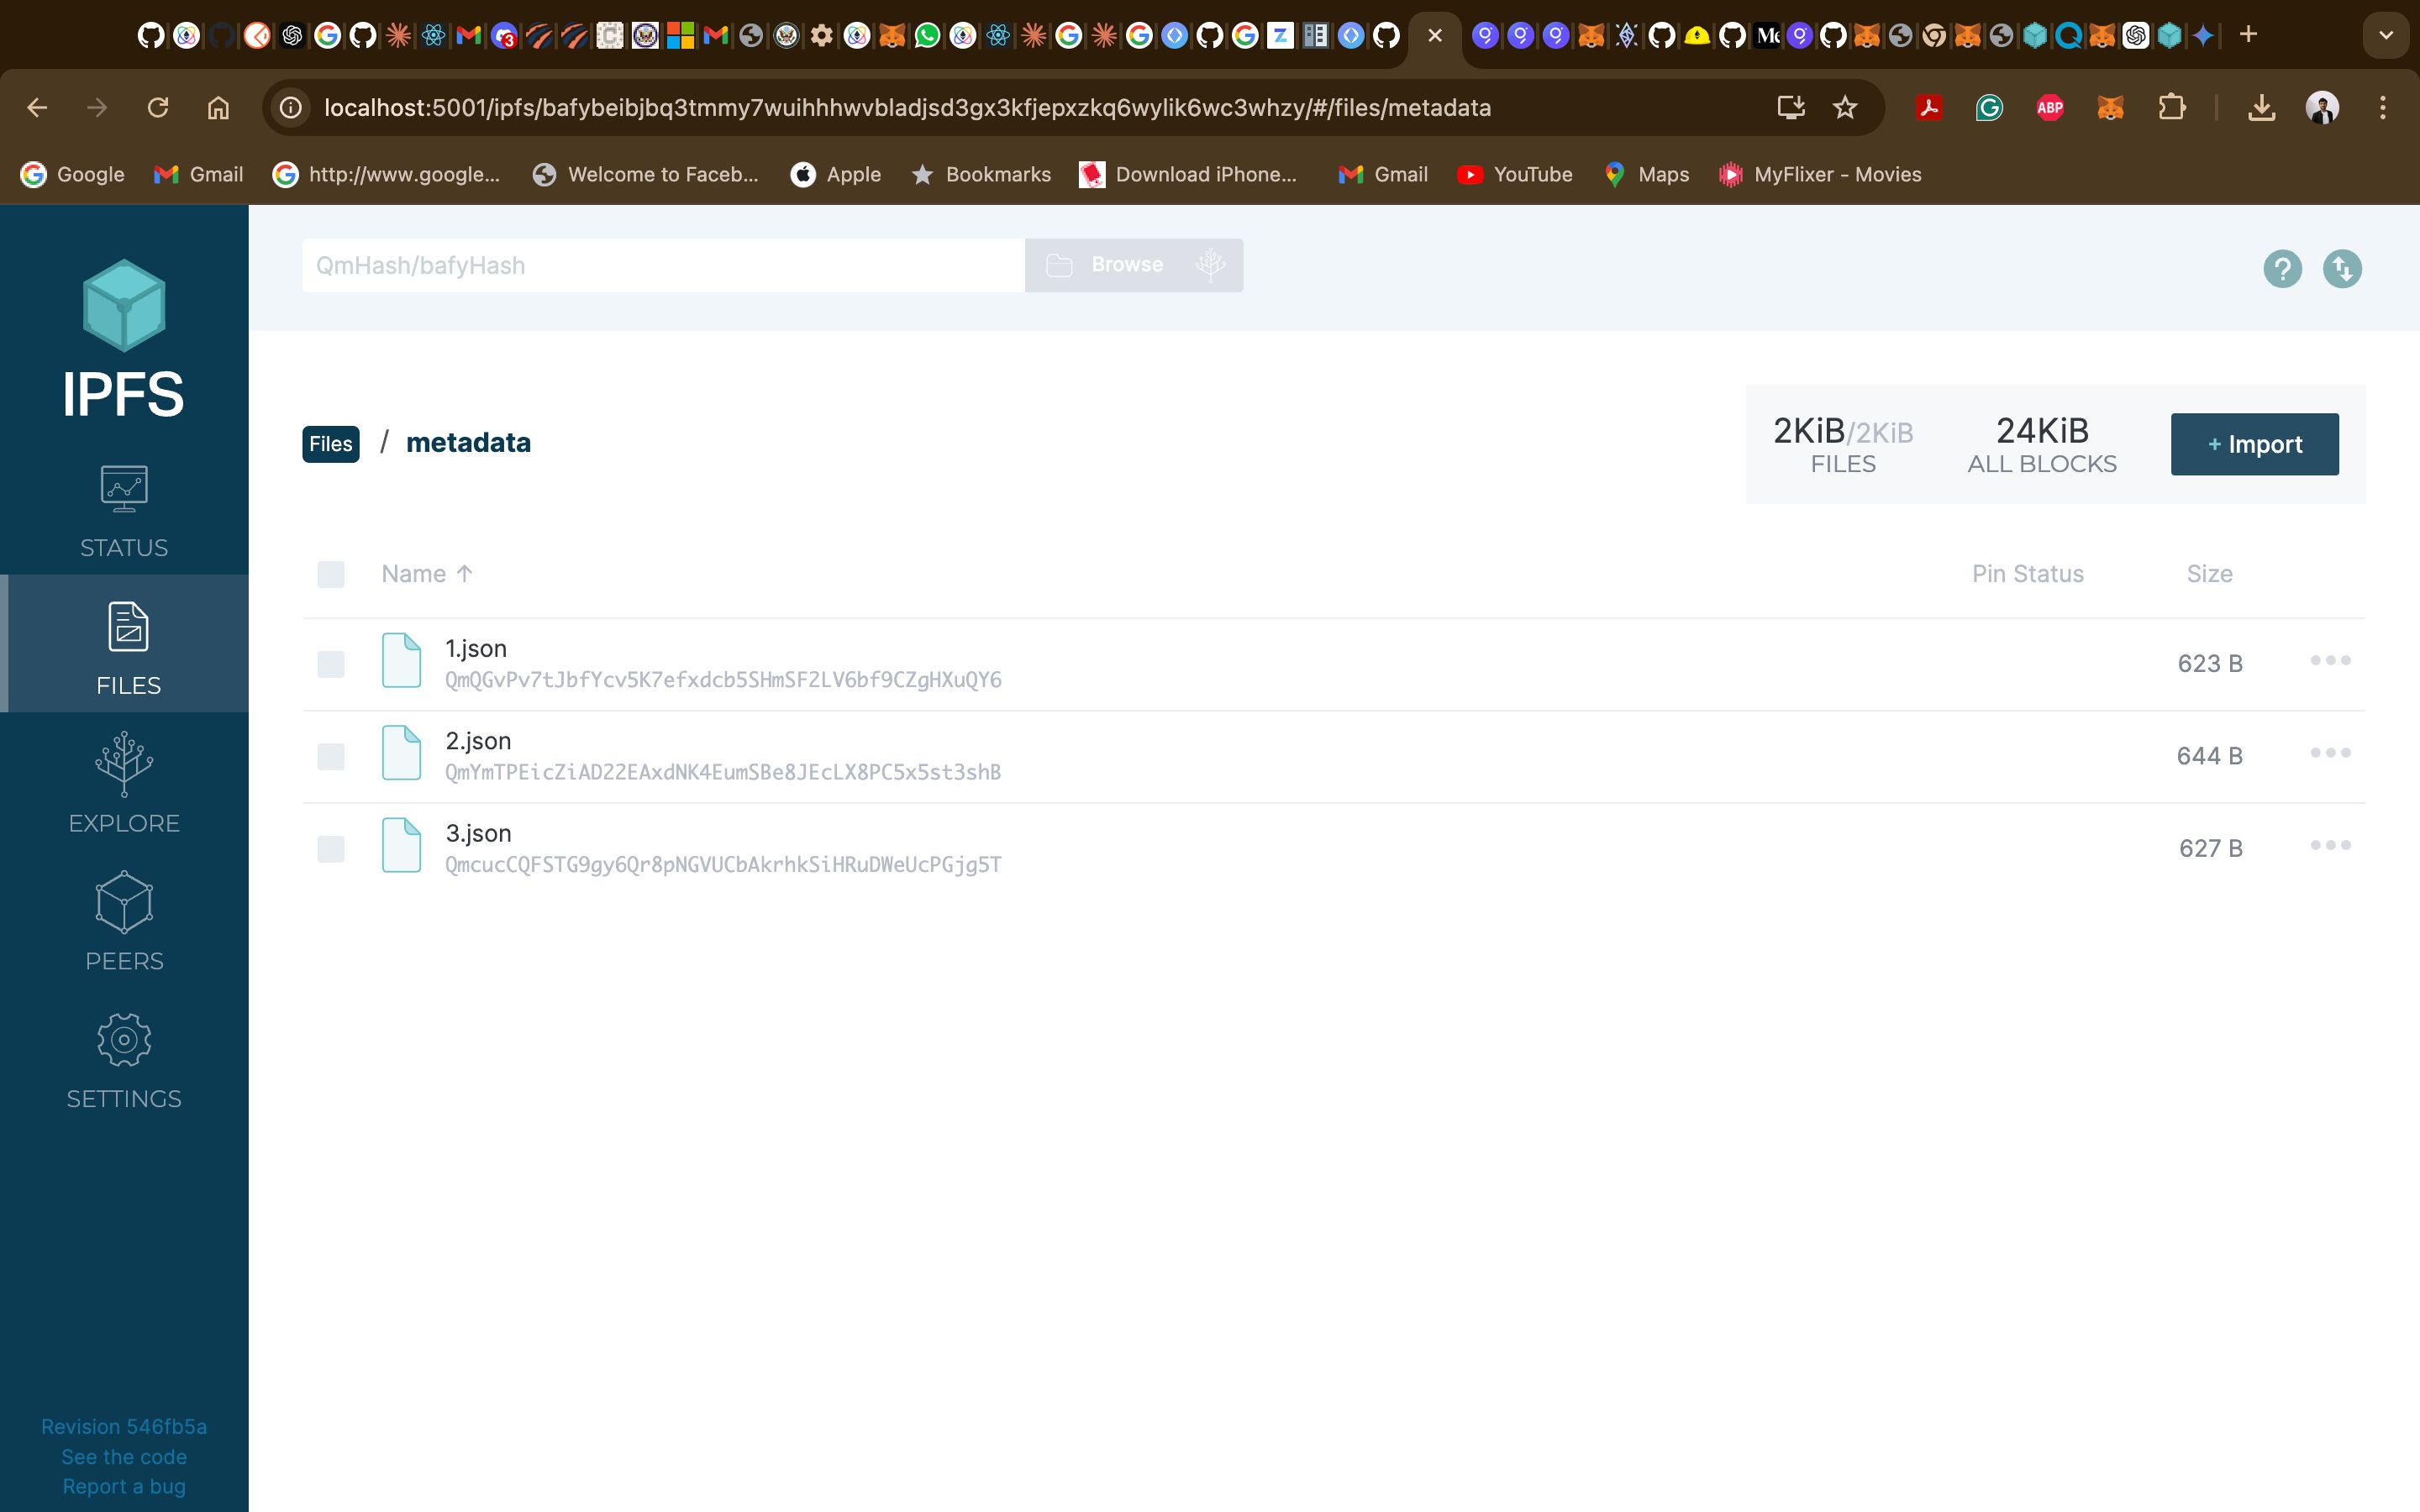Expand options menu for 2.json
The height and width of the screenshot is (1512, 2420).
pos(2329,753)
